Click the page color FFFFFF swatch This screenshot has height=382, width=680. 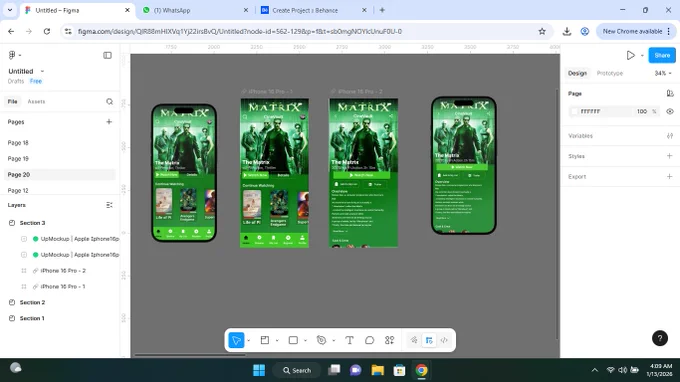pyautogui.click(x=575, y=111)
